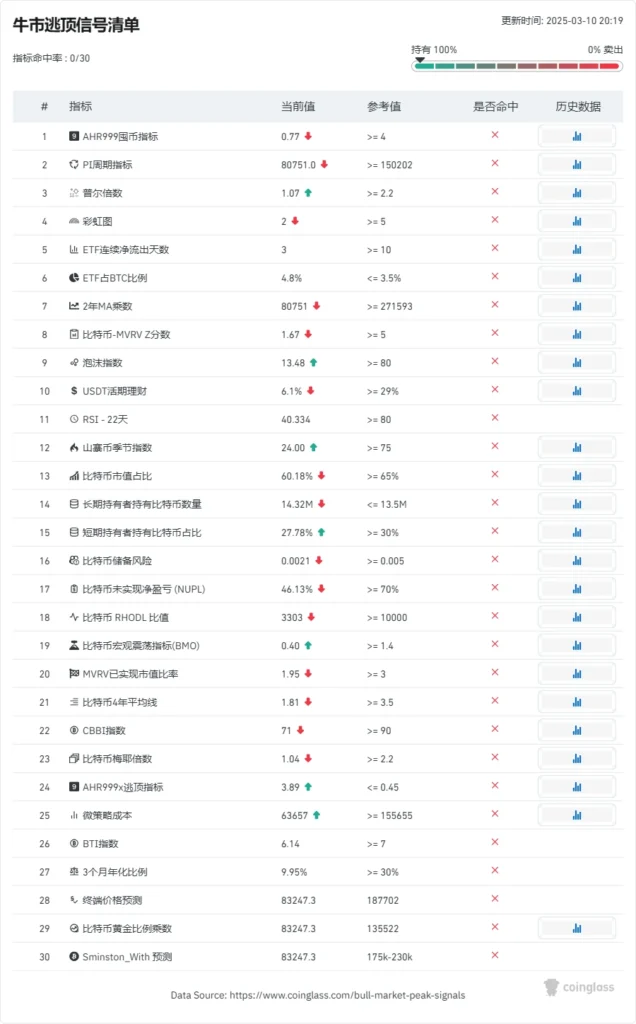The height and width of the screenshot is (1024, 636).
Task: Click the red X for RSI - 22天
Action: pyautogui.click(x=495, y=418)
